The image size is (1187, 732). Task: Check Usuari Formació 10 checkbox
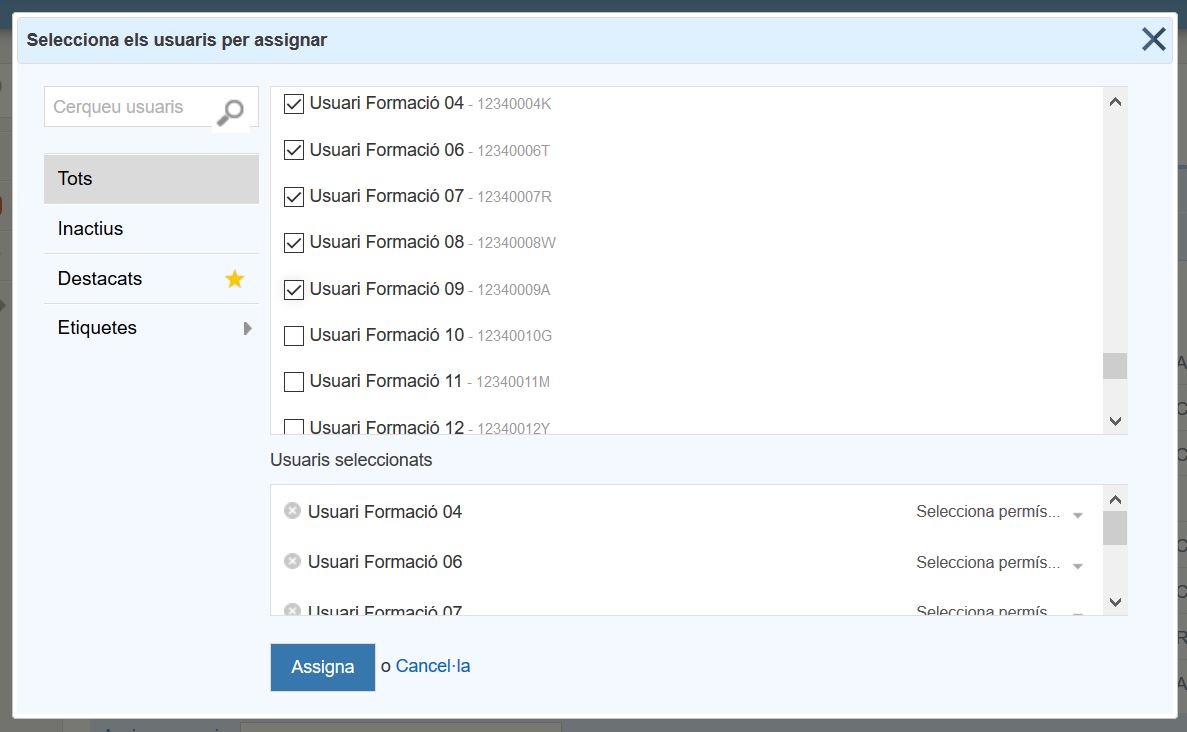pos(294,335)
